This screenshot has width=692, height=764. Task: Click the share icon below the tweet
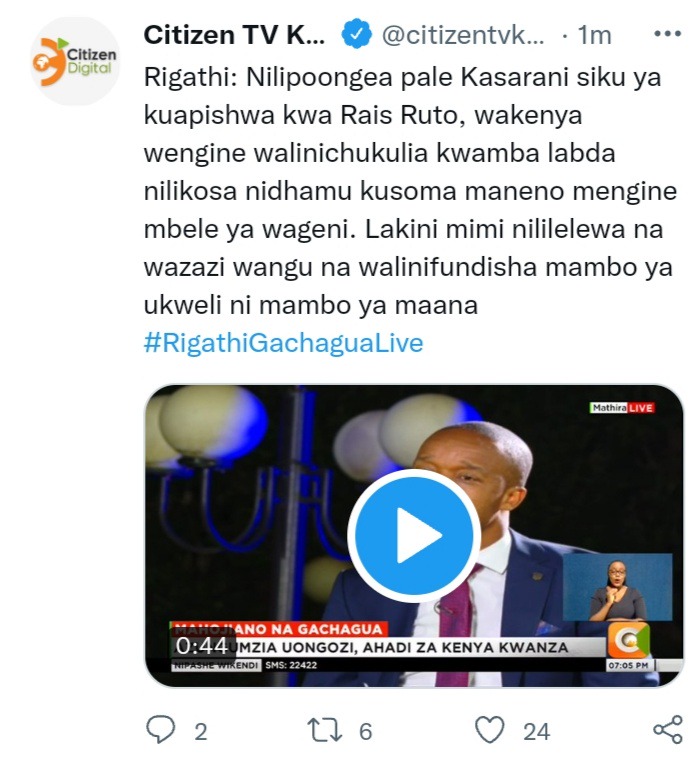(668, 729)
